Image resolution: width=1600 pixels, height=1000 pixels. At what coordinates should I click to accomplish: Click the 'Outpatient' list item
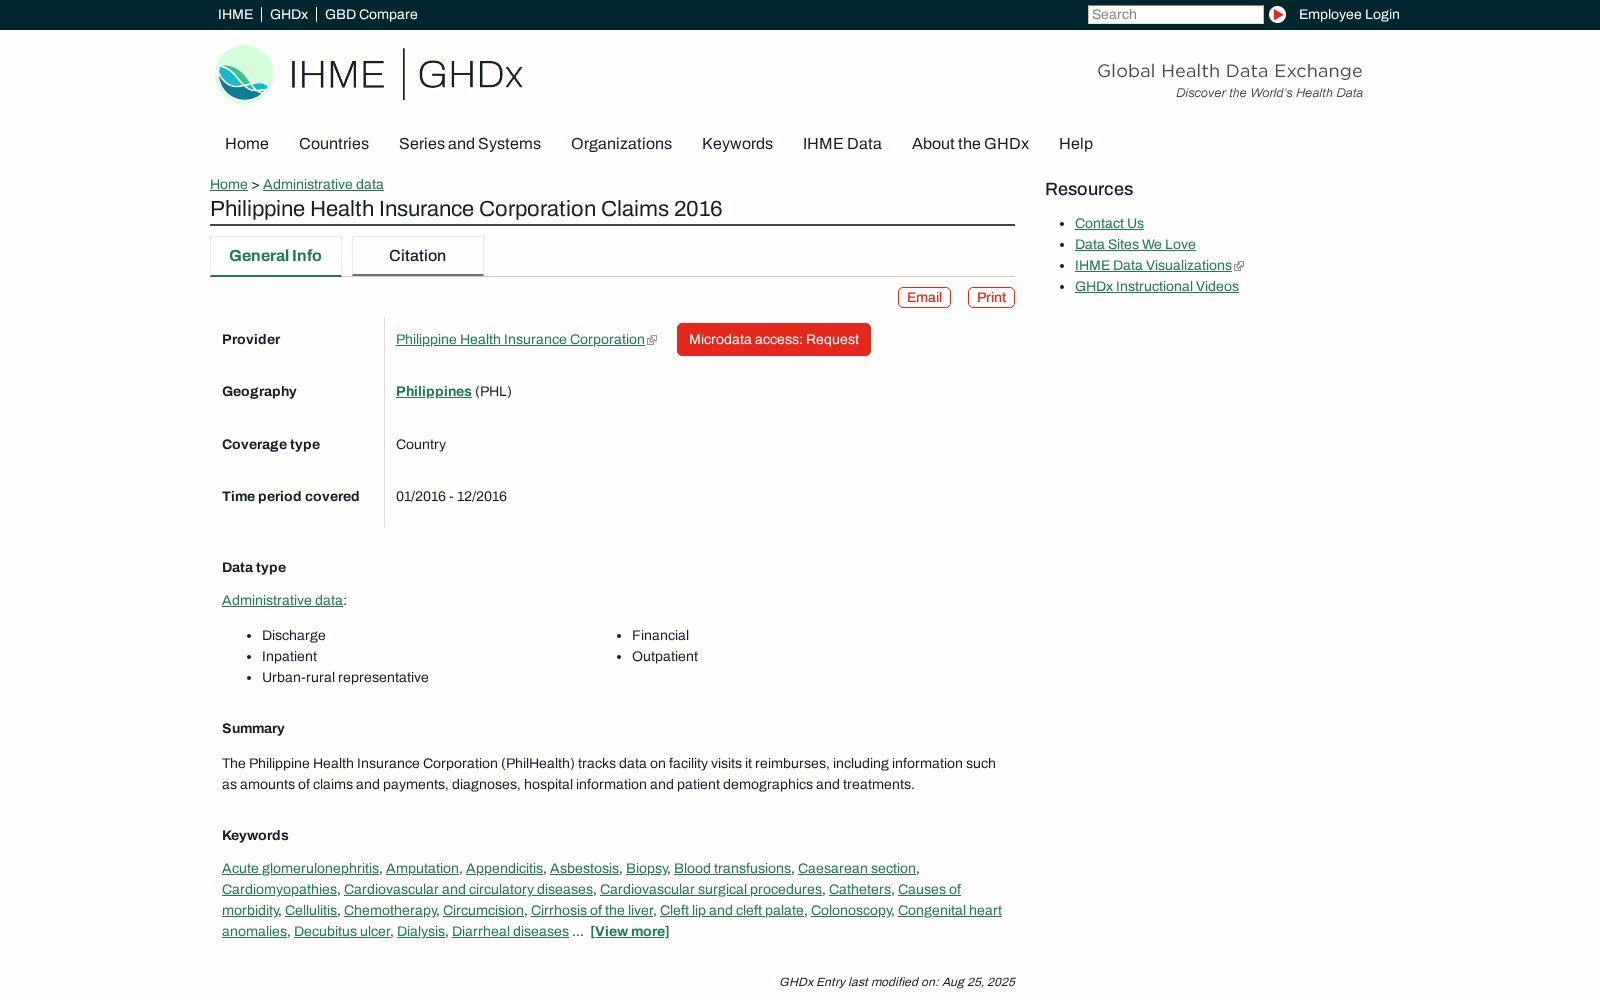click(665, 657)
